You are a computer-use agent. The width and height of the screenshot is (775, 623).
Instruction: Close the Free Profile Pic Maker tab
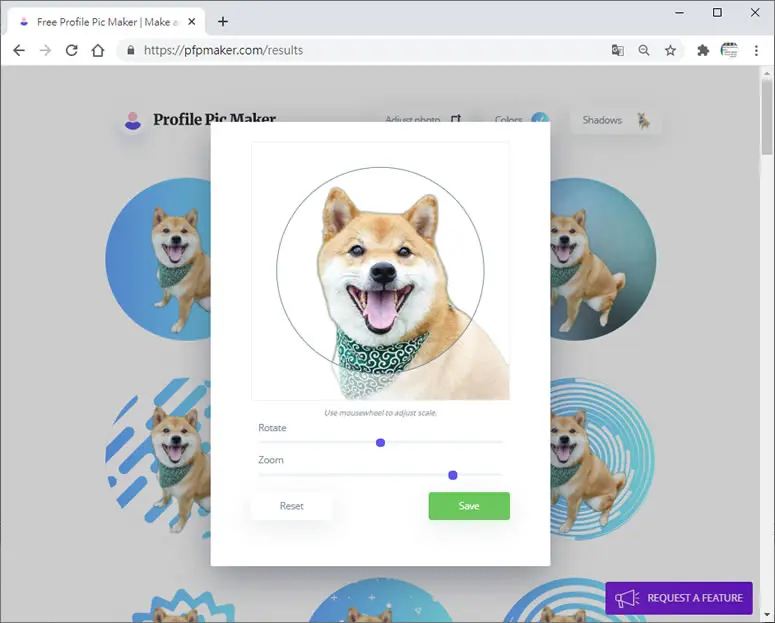[192, 22]
